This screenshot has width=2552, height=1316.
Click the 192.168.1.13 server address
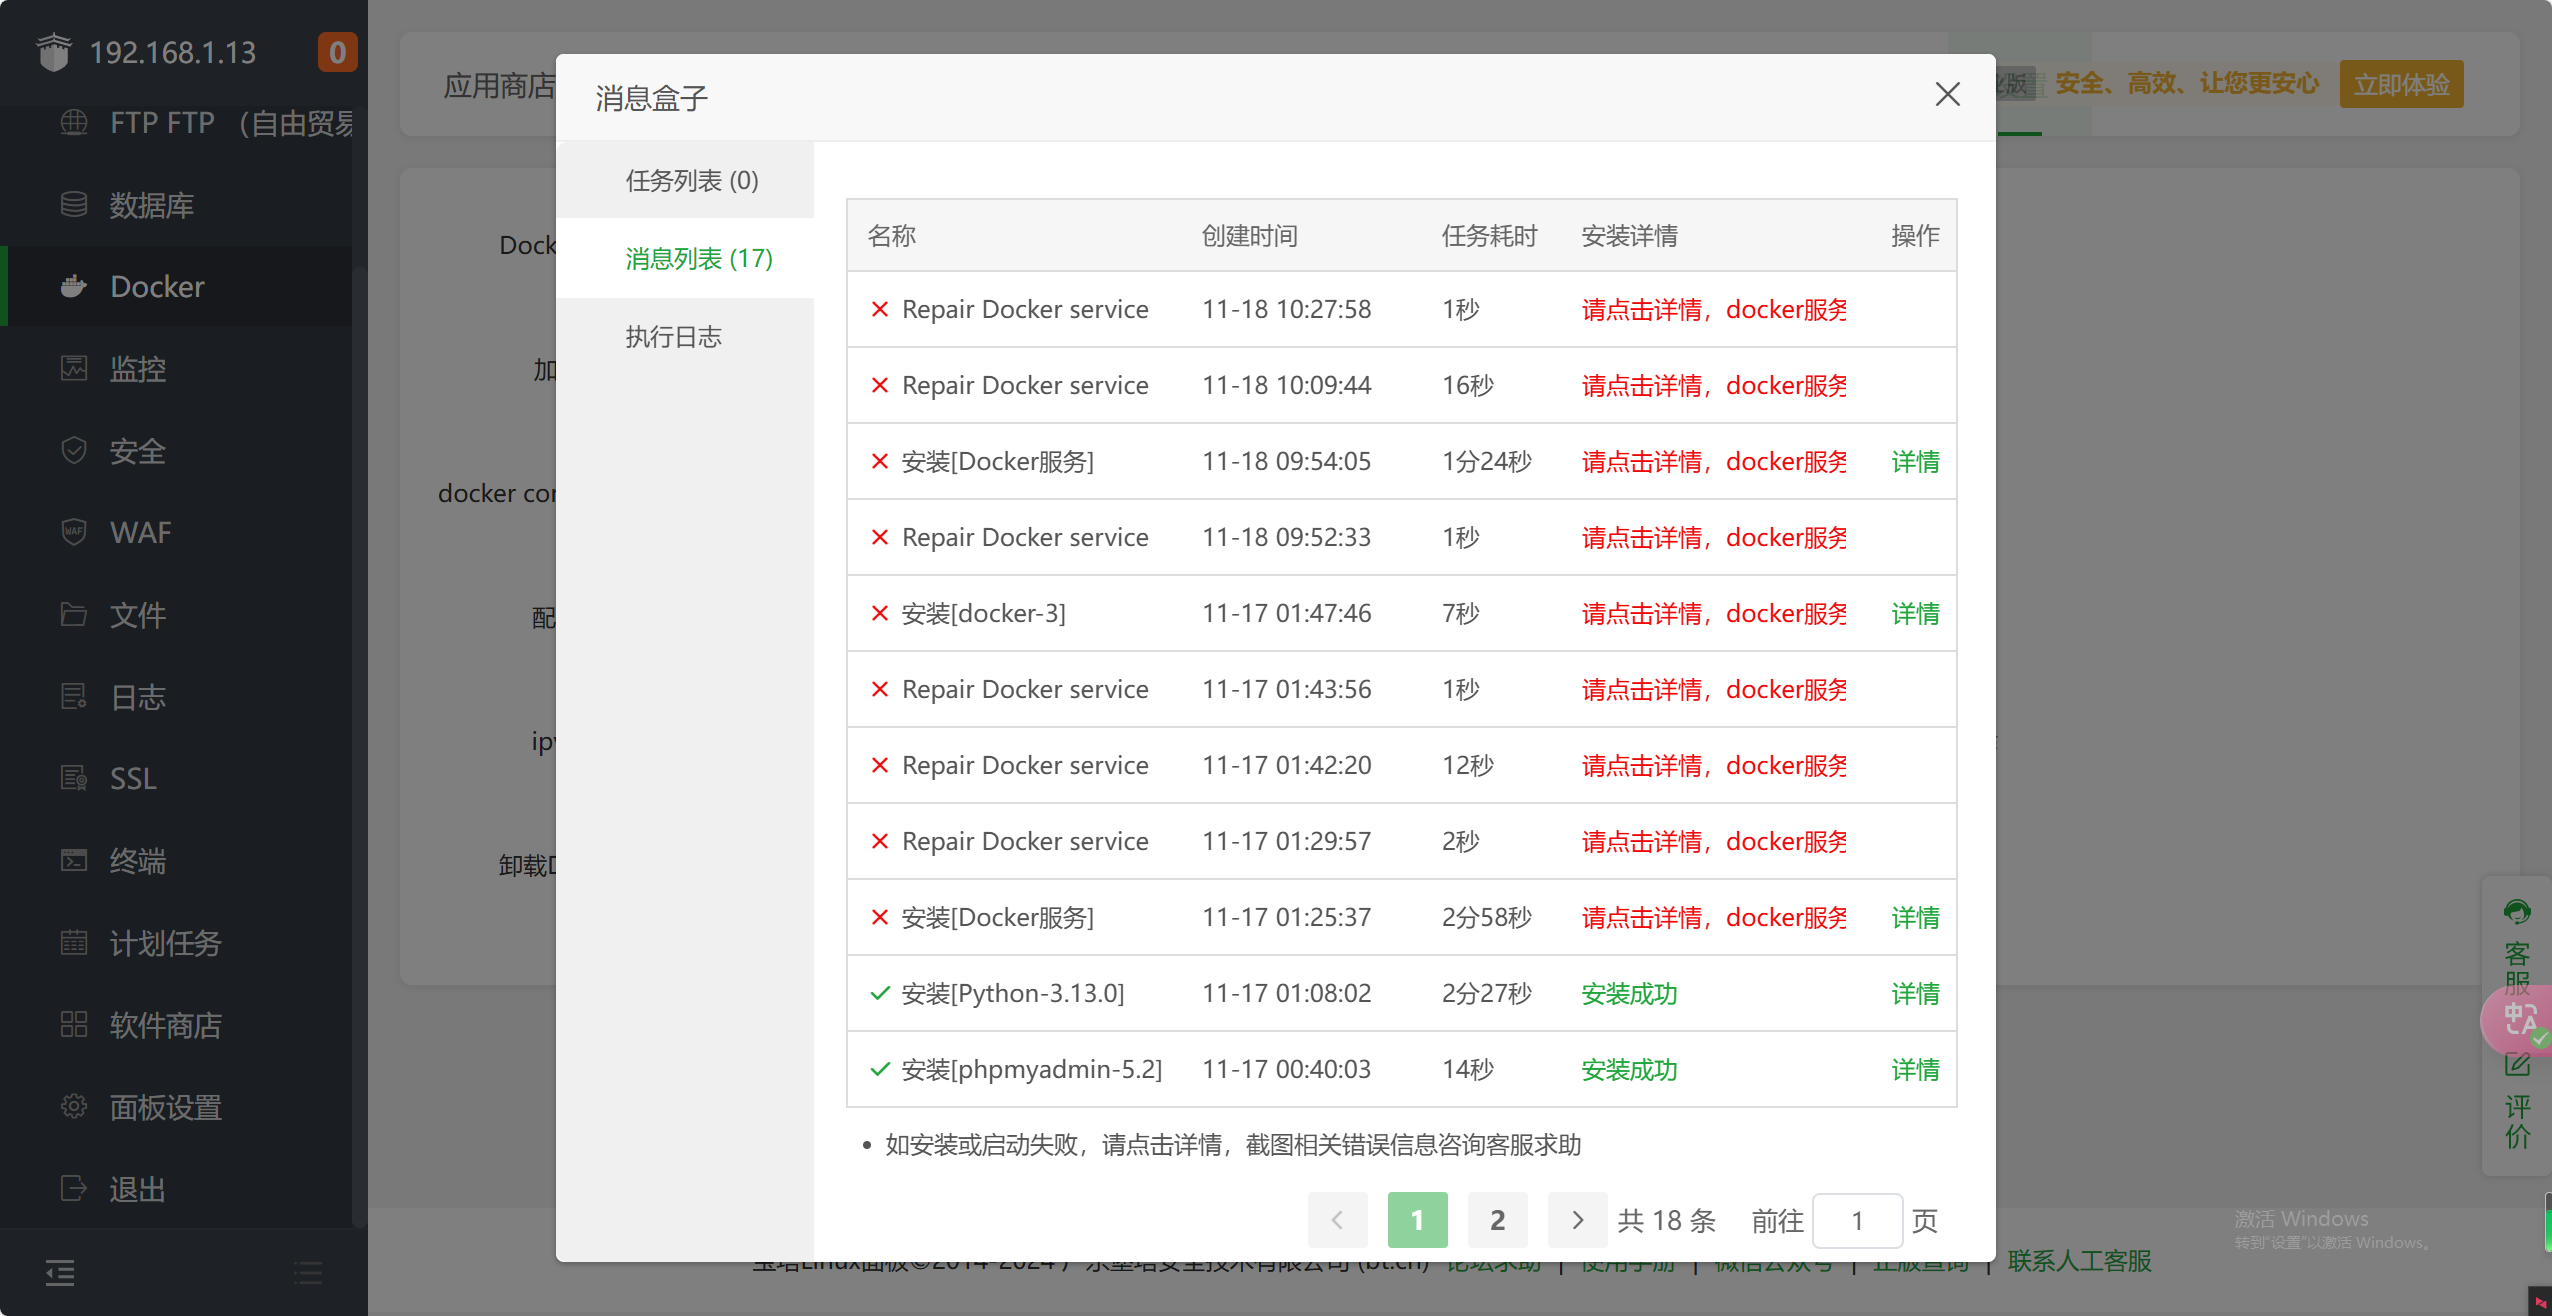[x=173, y=52]
